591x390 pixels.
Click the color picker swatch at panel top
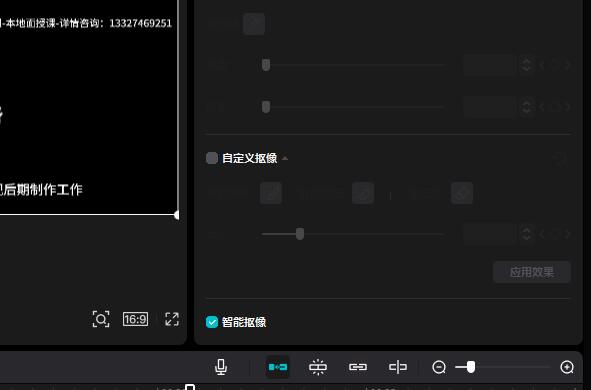tap(254, 24)
